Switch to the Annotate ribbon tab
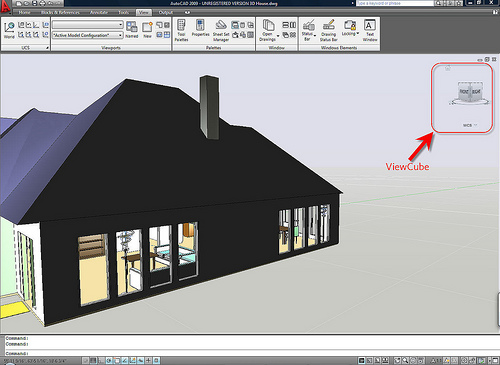This screenshot has width=500, height=365. (x=99, y=12)
